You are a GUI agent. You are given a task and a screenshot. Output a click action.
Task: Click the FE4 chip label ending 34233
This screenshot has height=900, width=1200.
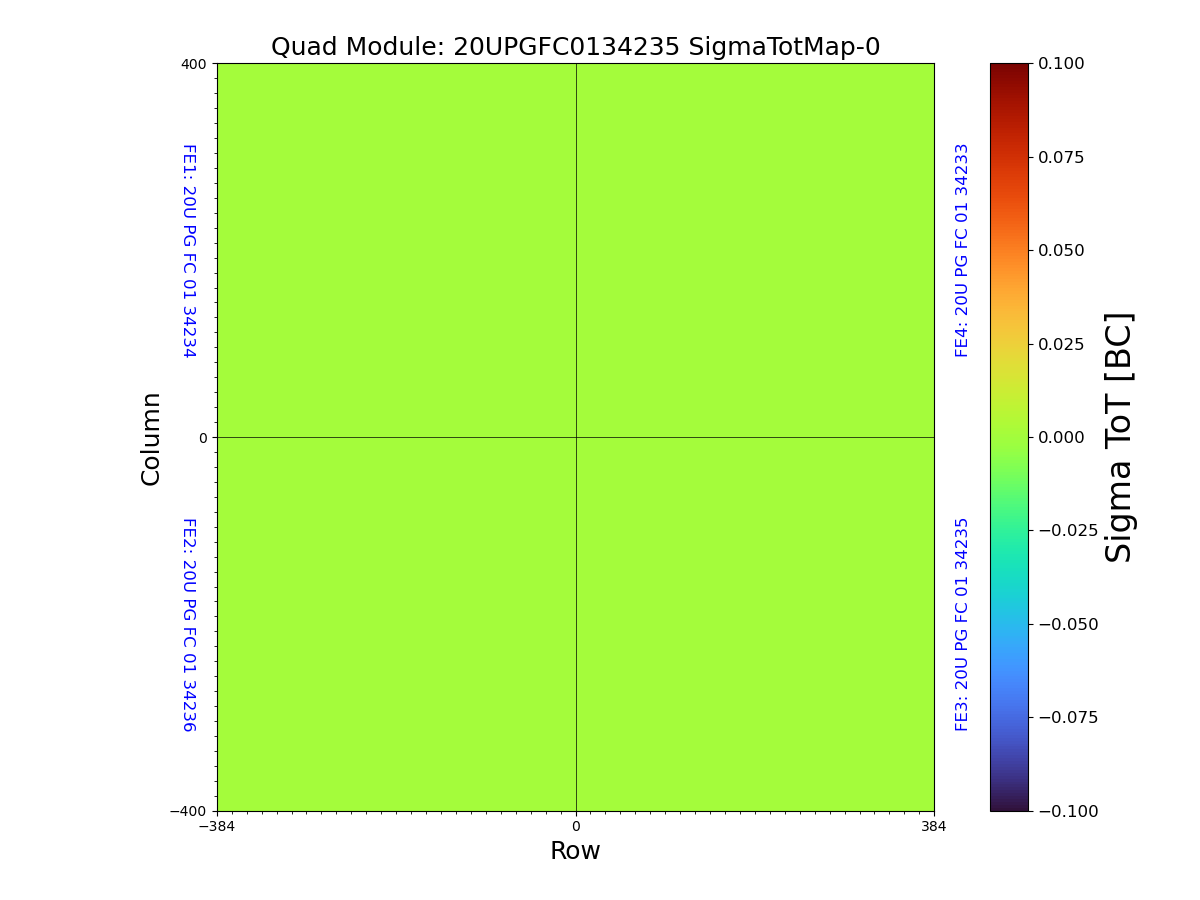(x=962, y=250)
